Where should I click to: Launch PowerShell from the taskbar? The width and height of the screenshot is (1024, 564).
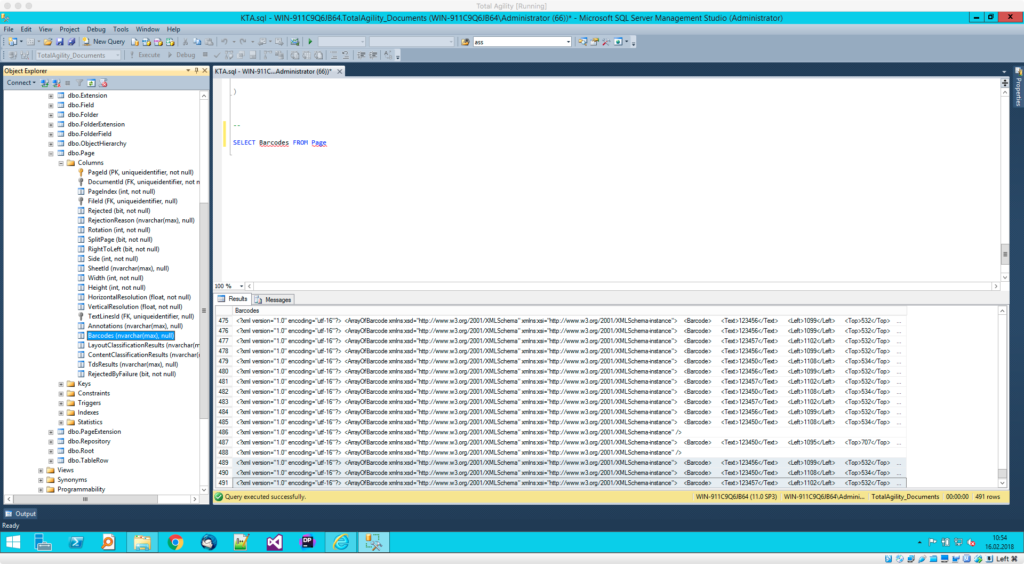pyautogui.click(x=76, y=542)
